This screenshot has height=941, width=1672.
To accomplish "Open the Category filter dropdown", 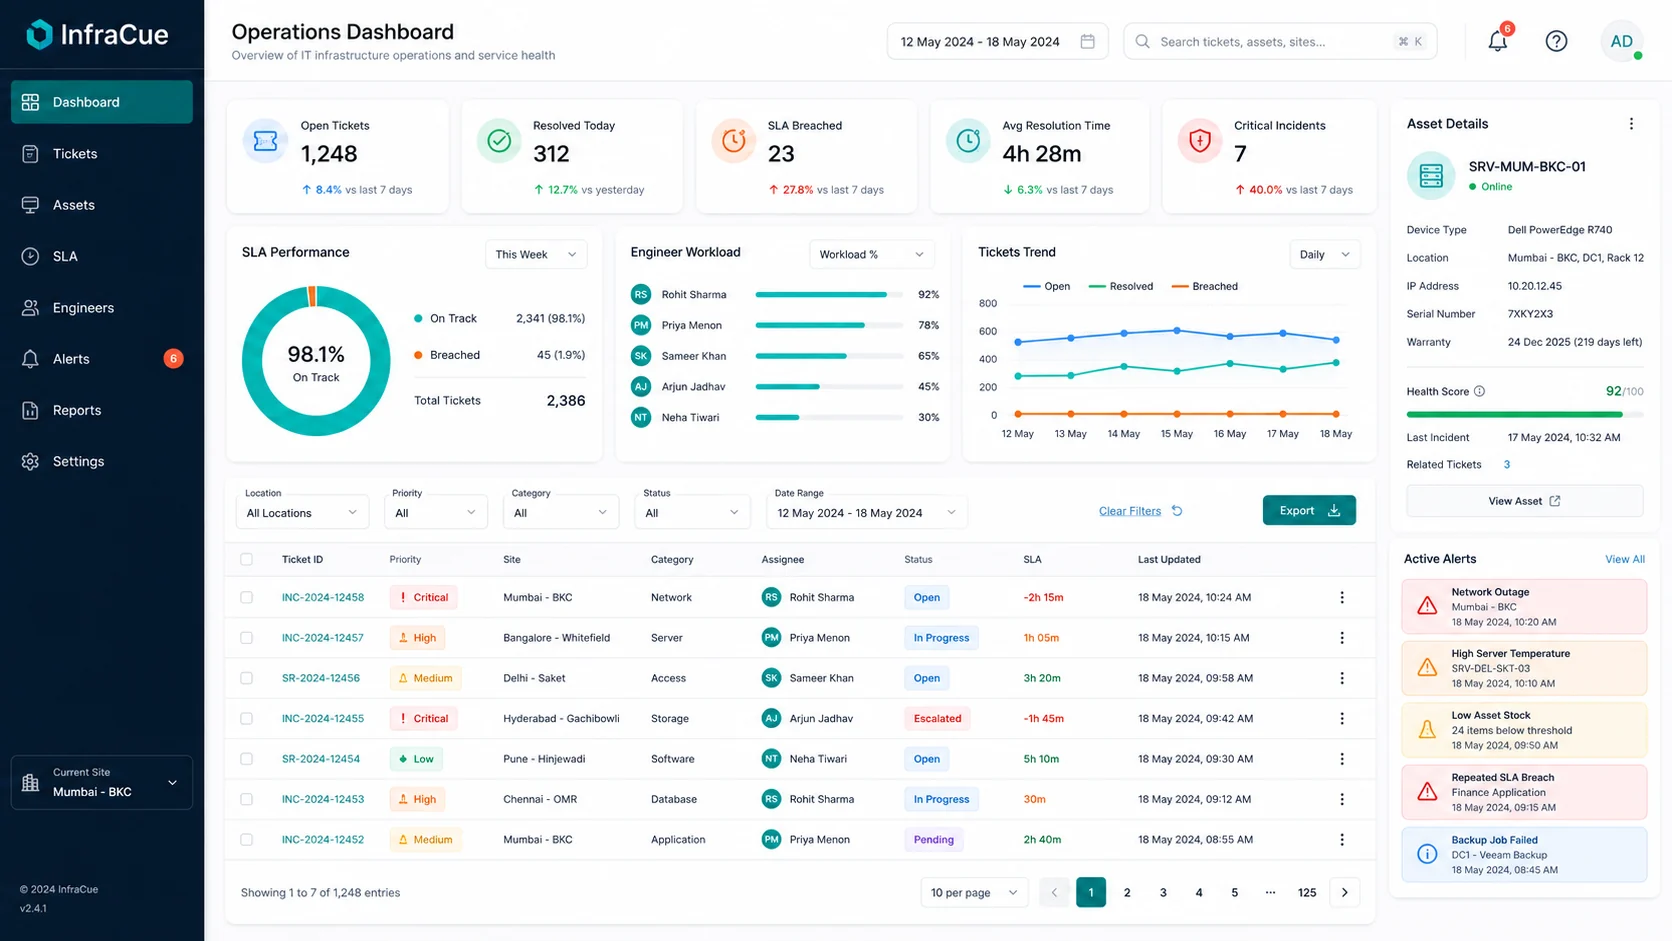I will point(561,512).
